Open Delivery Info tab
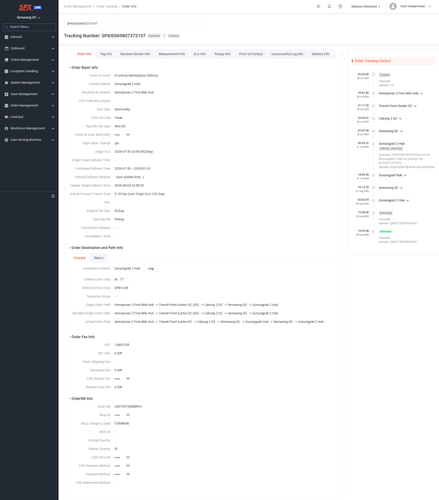The image size is (439, 500). 320,54
